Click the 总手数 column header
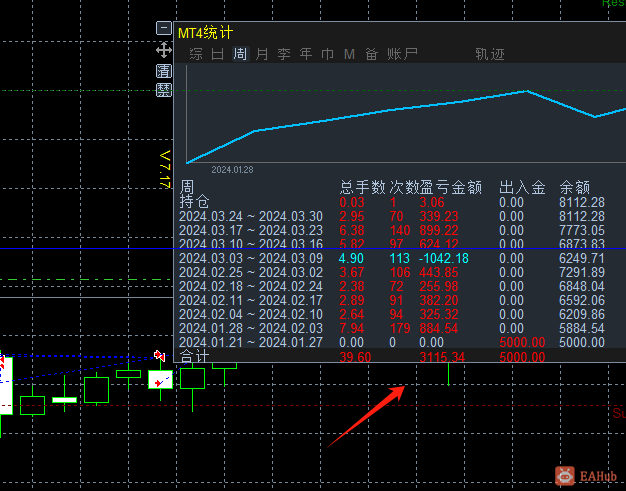Viewport: 626px width, 491px height. pyautogui.click(x=363, y=187)
